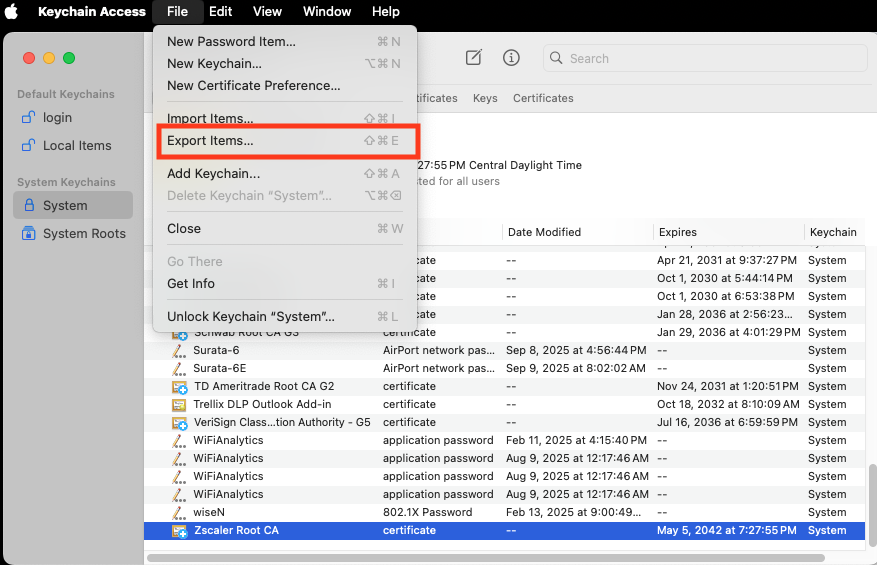This screenshot has width=877, height=565.
Task: Click the key icon for Surata-6E
Action: pyautogui.click(x=178, y=369)
